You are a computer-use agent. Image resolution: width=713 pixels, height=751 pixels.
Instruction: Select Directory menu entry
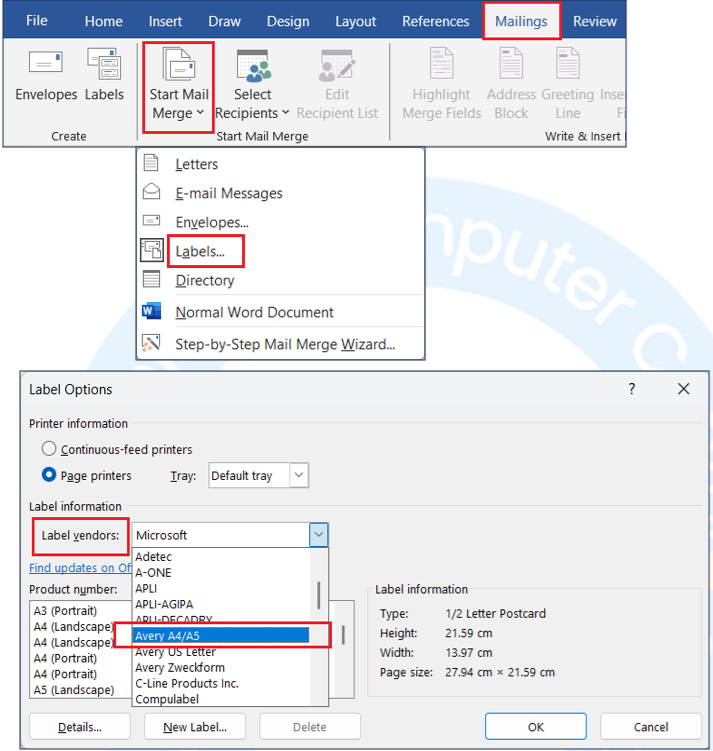point(281,280)
